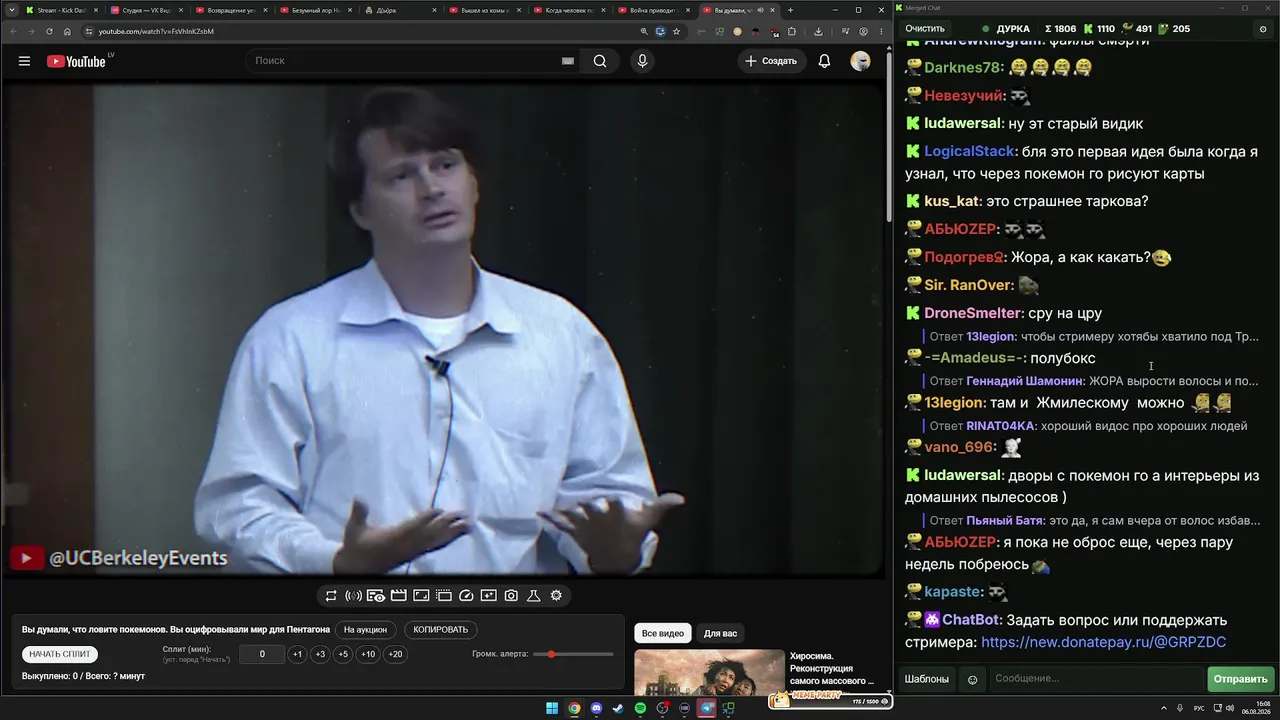Adjust the Громк. алерта volume slider
This screenshot has height=720, width=1280.
(x=574, y=654)
